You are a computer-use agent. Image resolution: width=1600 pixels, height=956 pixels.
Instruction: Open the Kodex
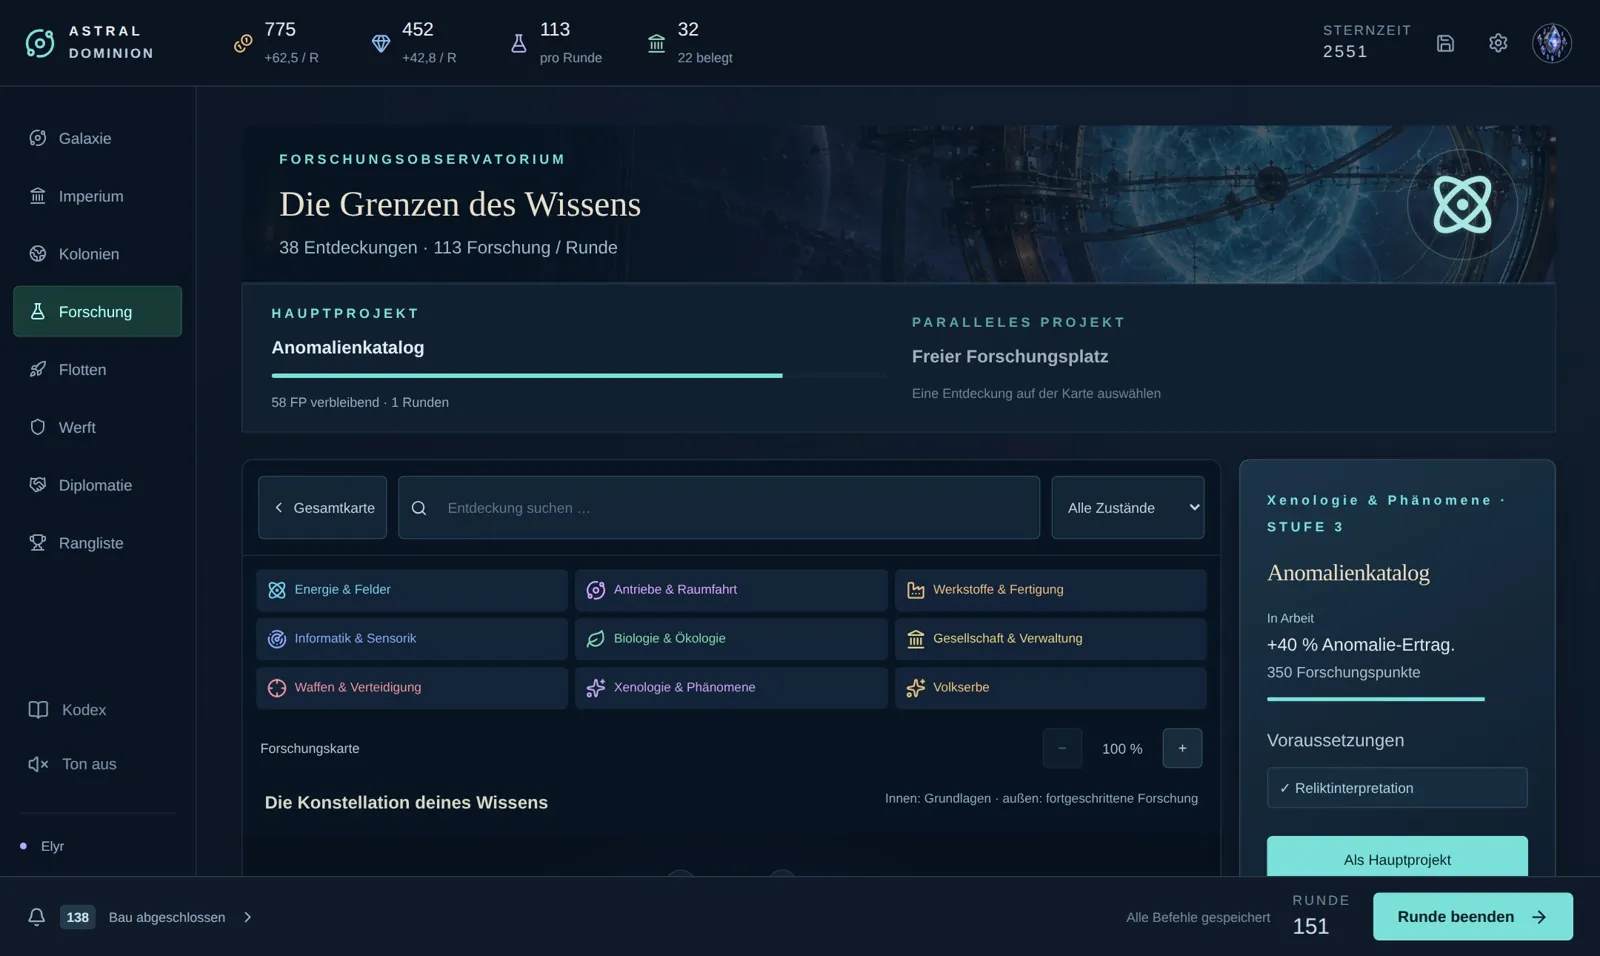[x=98, y=710]
